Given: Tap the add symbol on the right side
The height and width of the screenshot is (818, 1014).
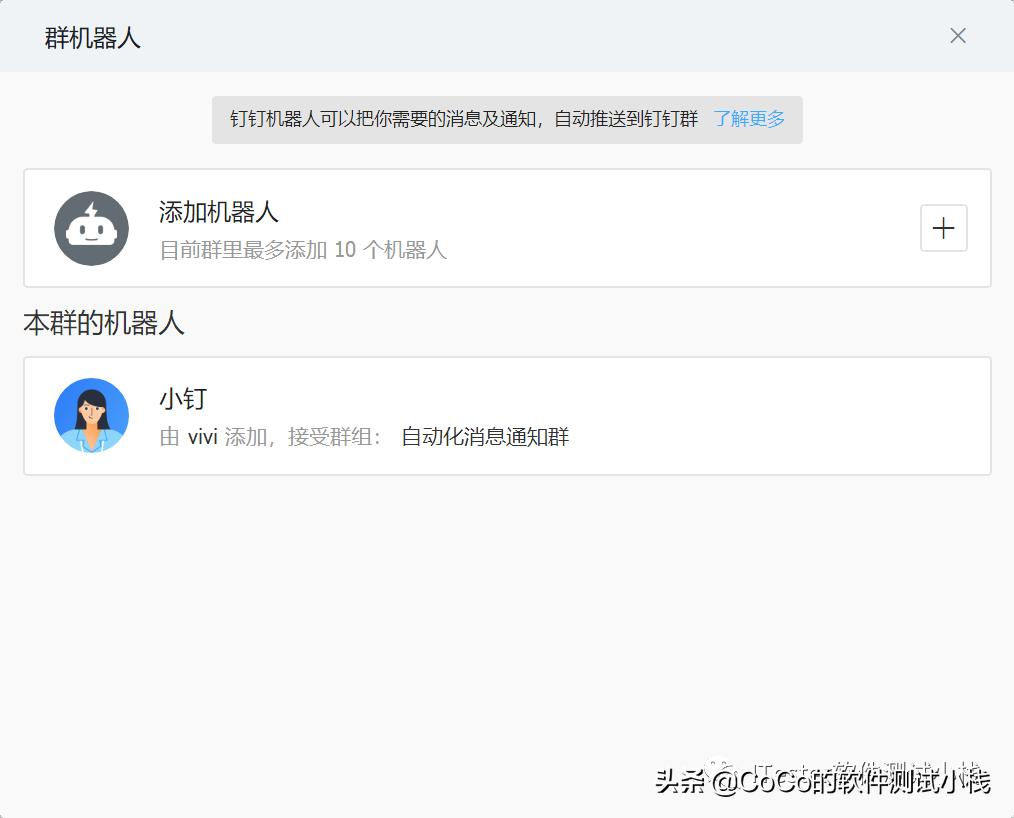Looking at the screenshot, I should (942, 228).
